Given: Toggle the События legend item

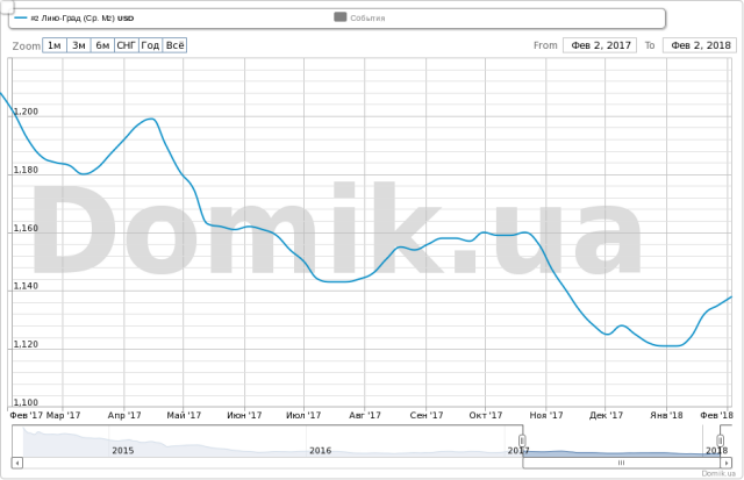Looking at the screenshot, I should (360, 18).
